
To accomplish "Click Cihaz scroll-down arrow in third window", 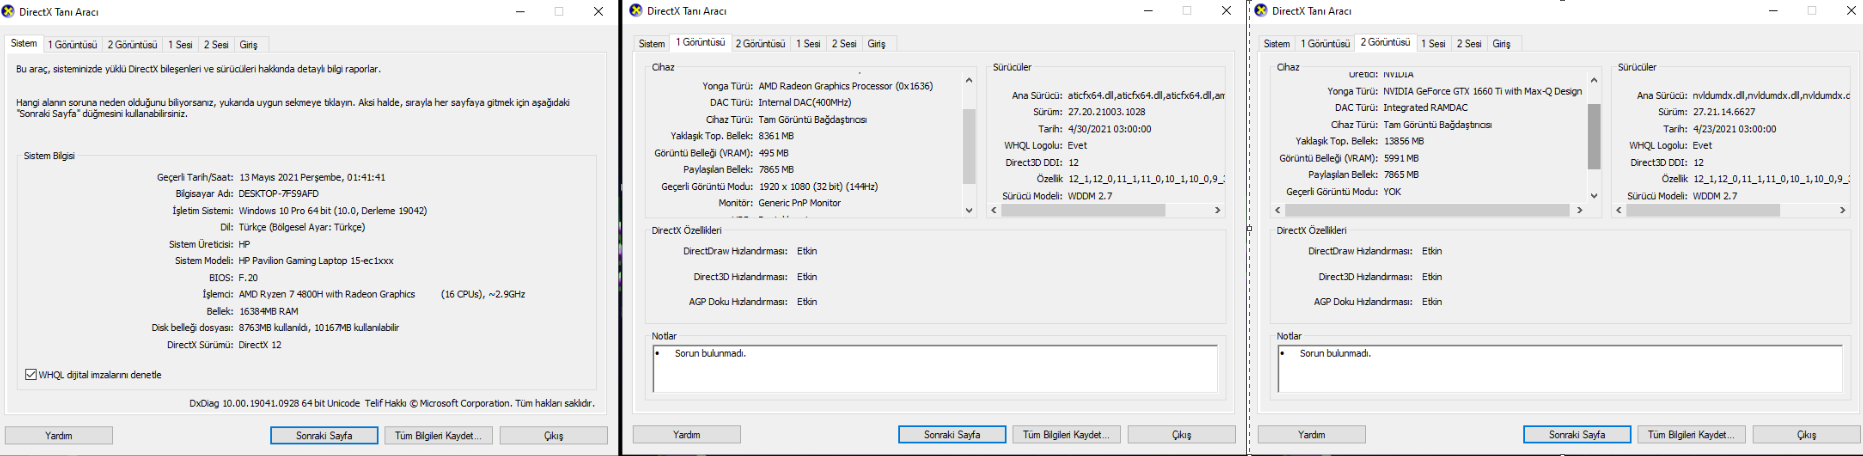I will click(1594, 196).
